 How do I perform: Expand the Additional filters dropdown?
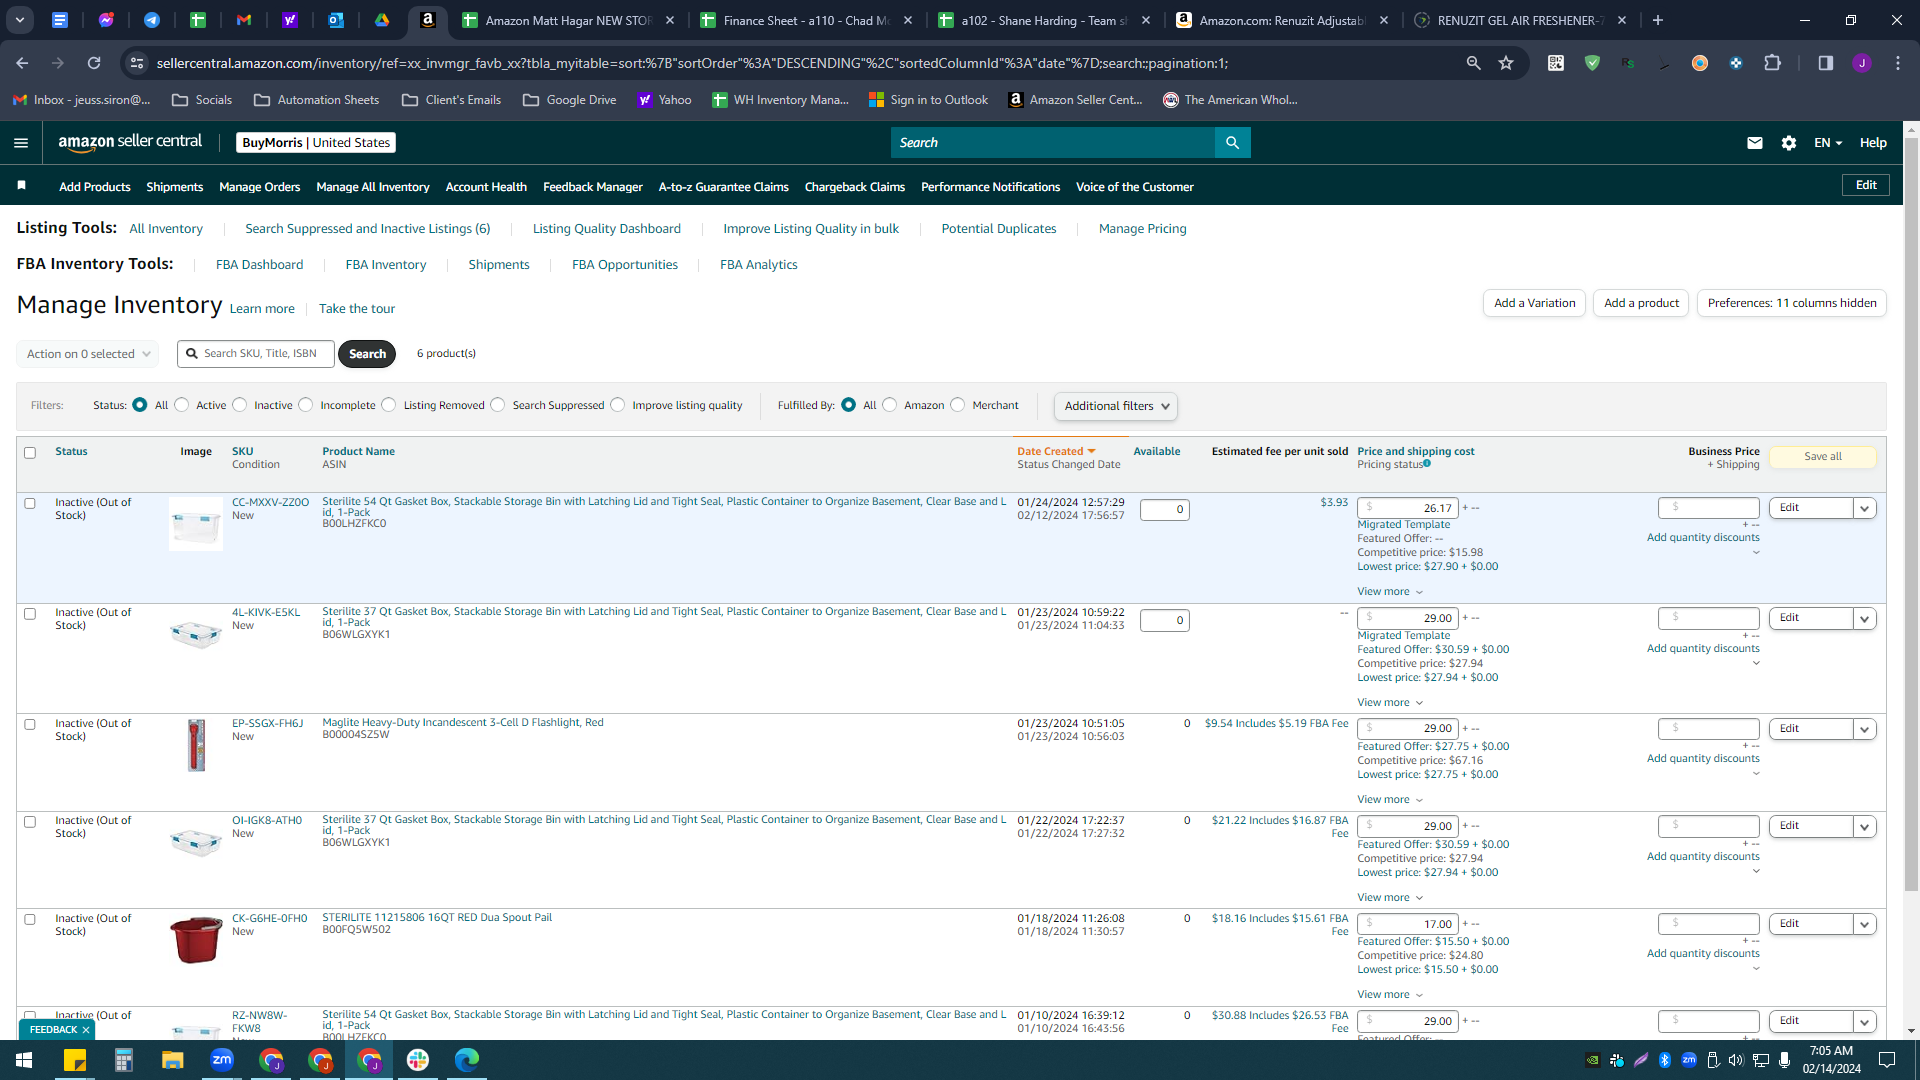click(1115, 406)
